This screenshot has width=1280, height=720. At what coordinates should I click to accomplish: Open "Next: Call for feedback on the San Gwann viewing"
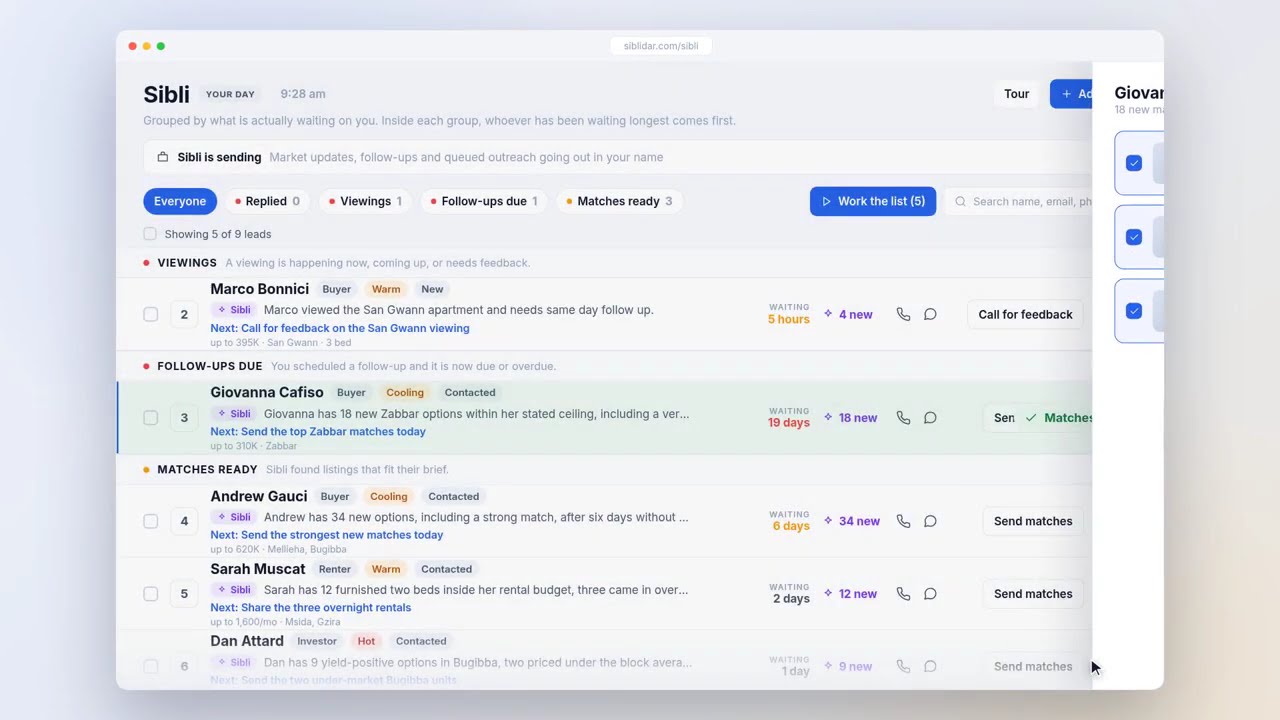[340, 328]
